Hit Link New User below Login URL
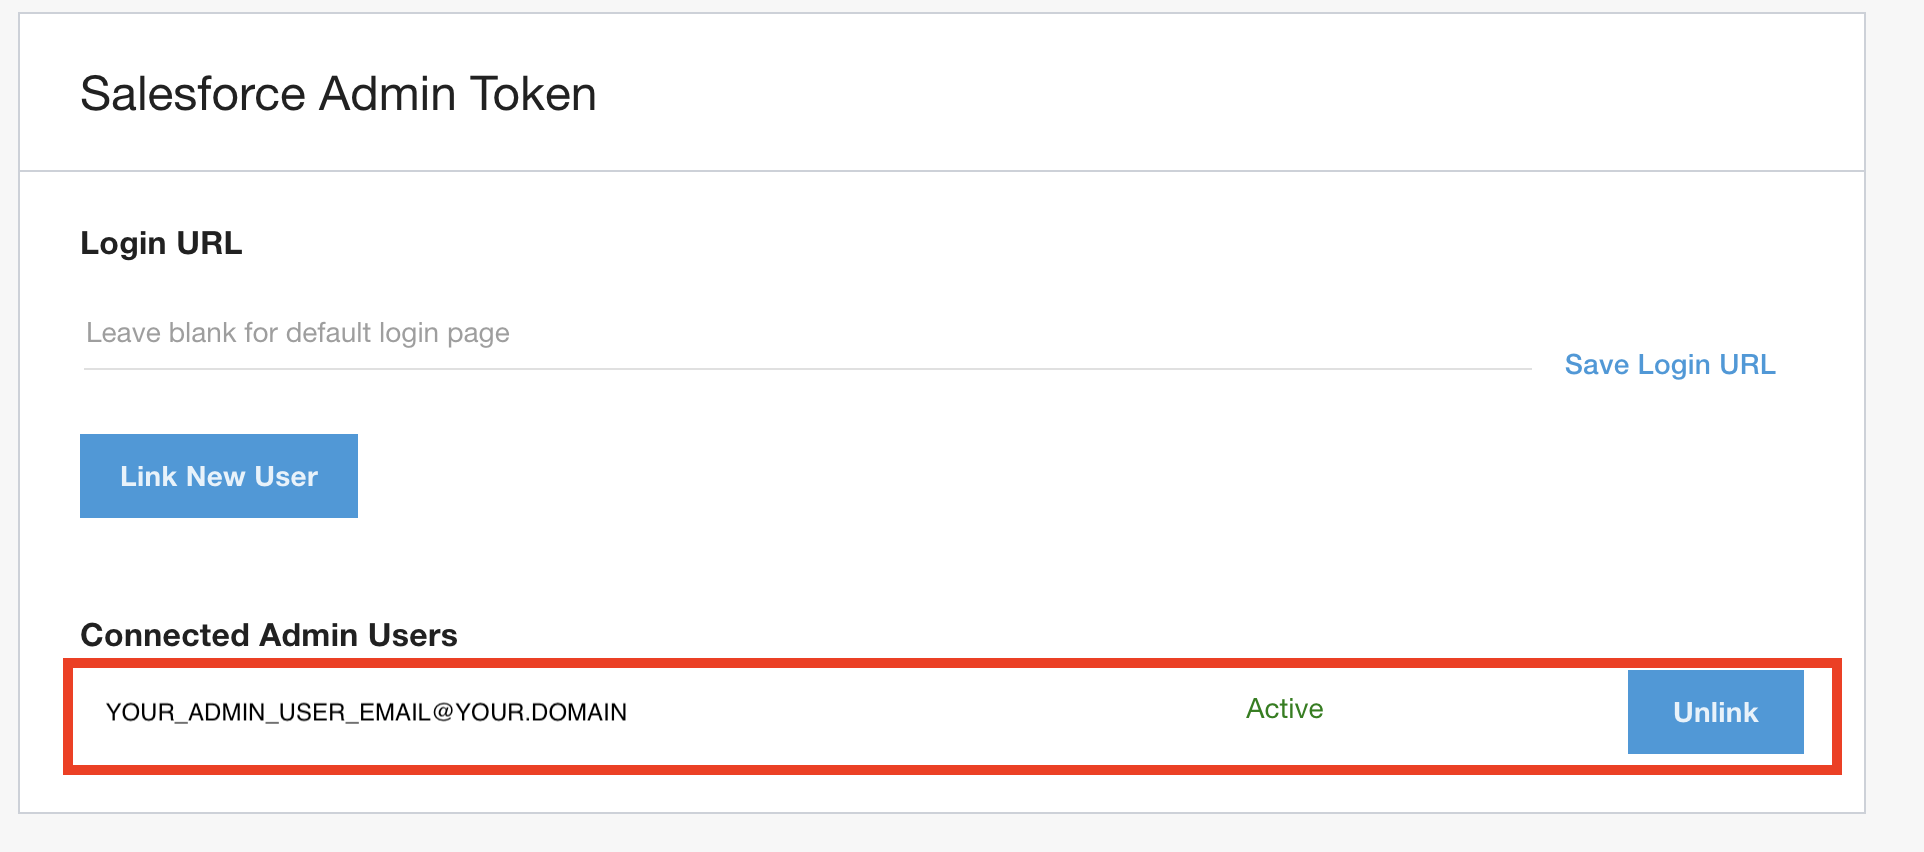Image resolution: width=1924 pixels, height=852 pixels. pos(219,476)
